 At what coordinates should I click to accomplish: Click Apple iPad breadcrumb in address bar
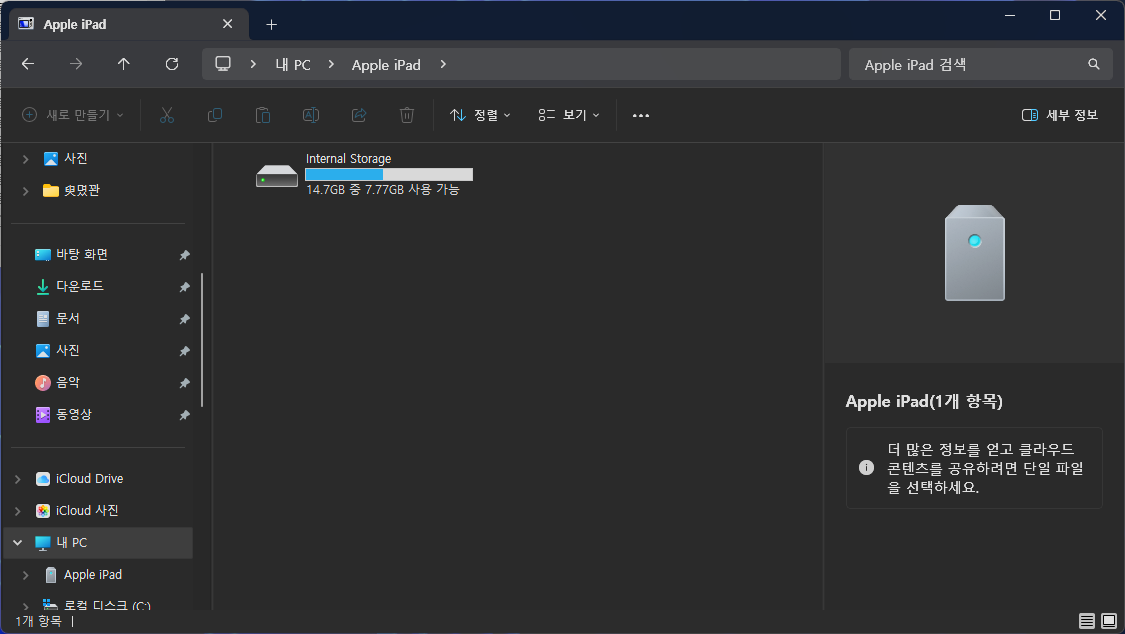click(x=386, y=65)
